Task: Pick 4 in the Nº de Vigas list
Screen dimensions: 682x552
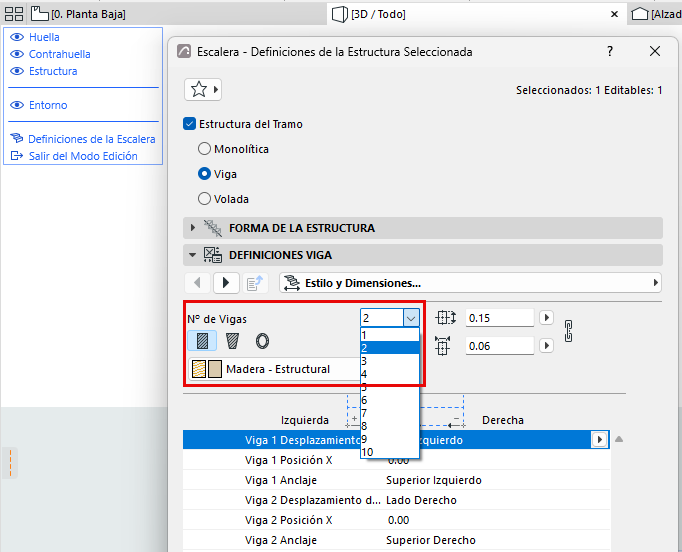Action: click(390, 374)
